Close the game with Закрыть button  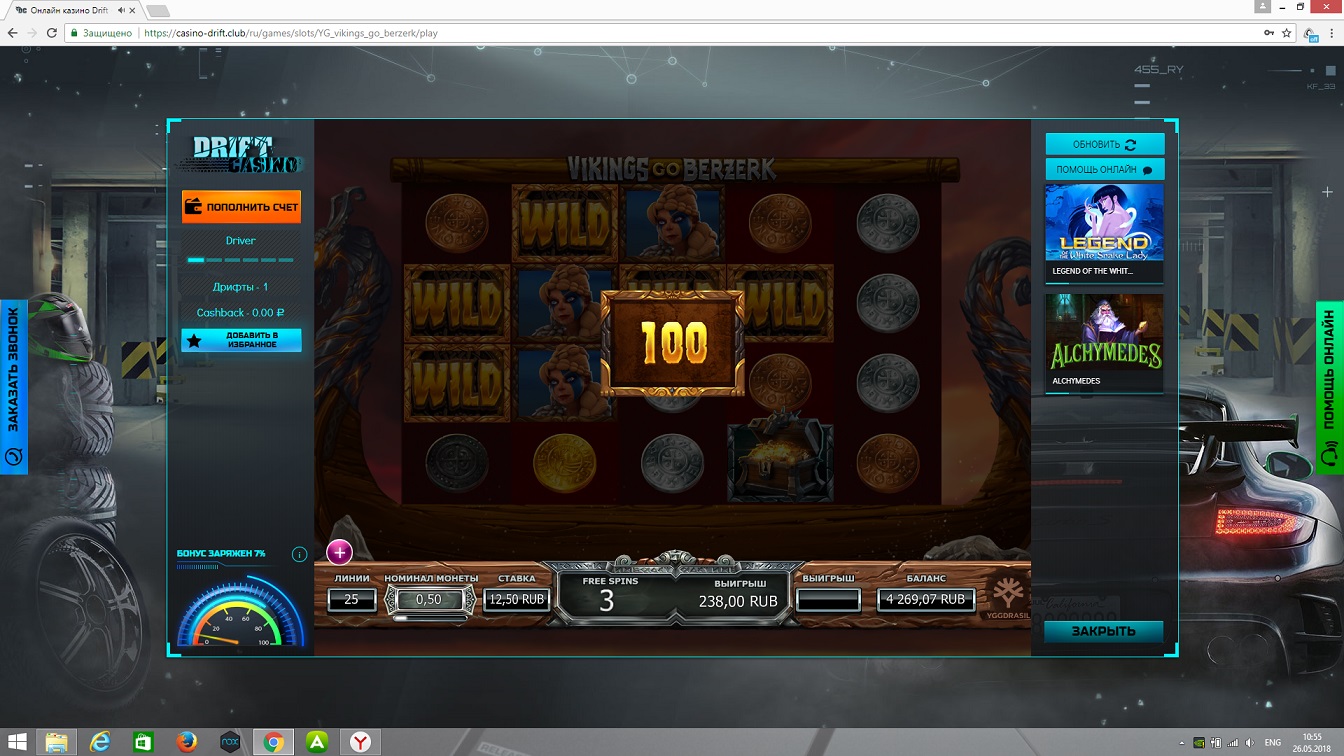click(x=1104, y=631)
